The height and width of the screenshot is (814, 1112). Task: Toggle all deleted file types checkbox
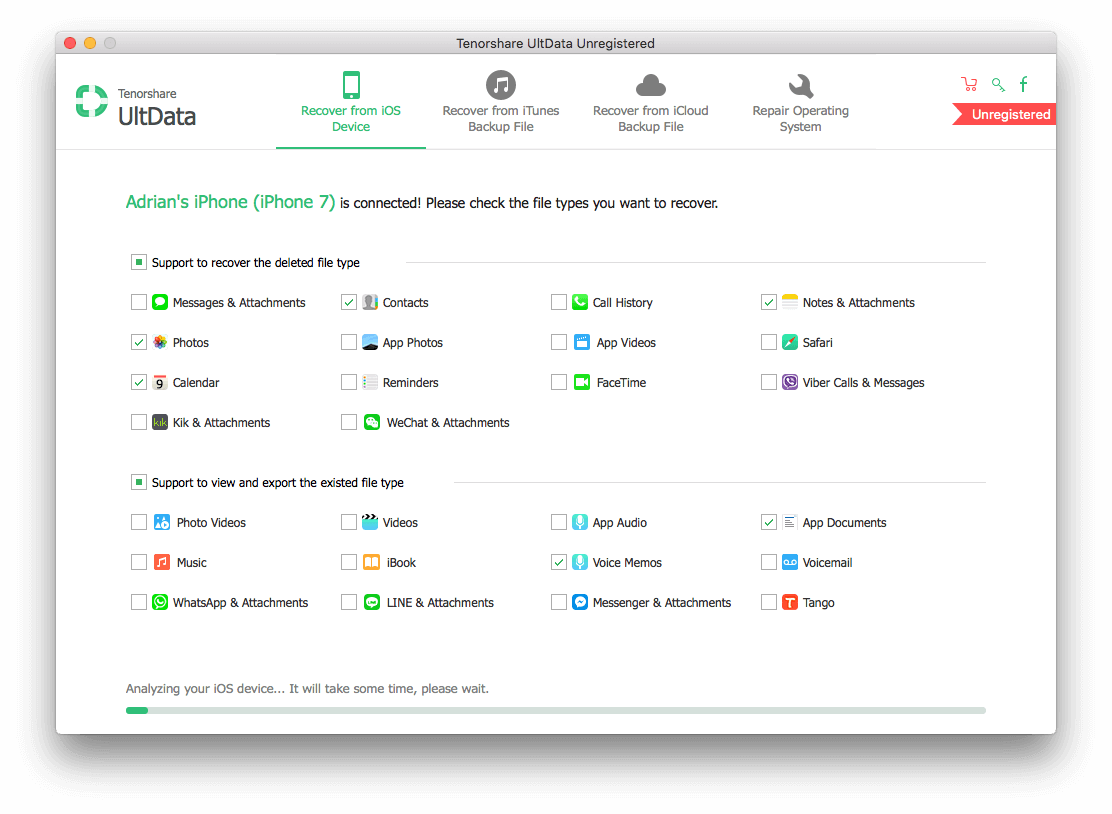(139, 262)
